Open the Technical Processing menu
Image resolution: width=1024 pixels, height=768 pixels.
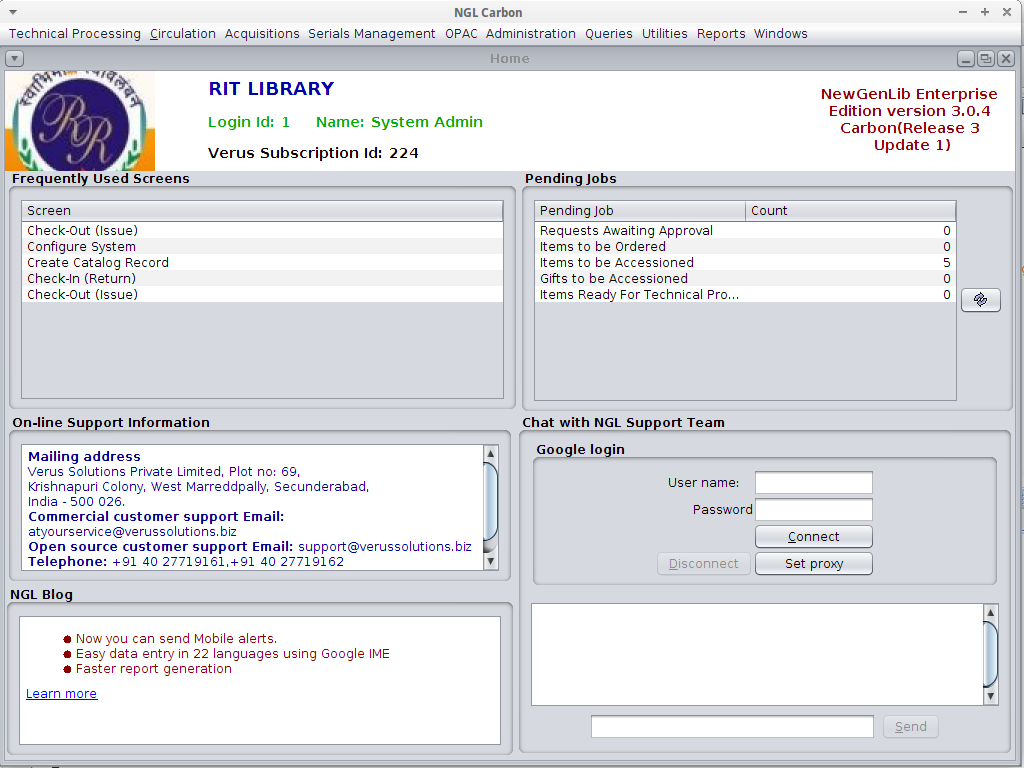74,33
